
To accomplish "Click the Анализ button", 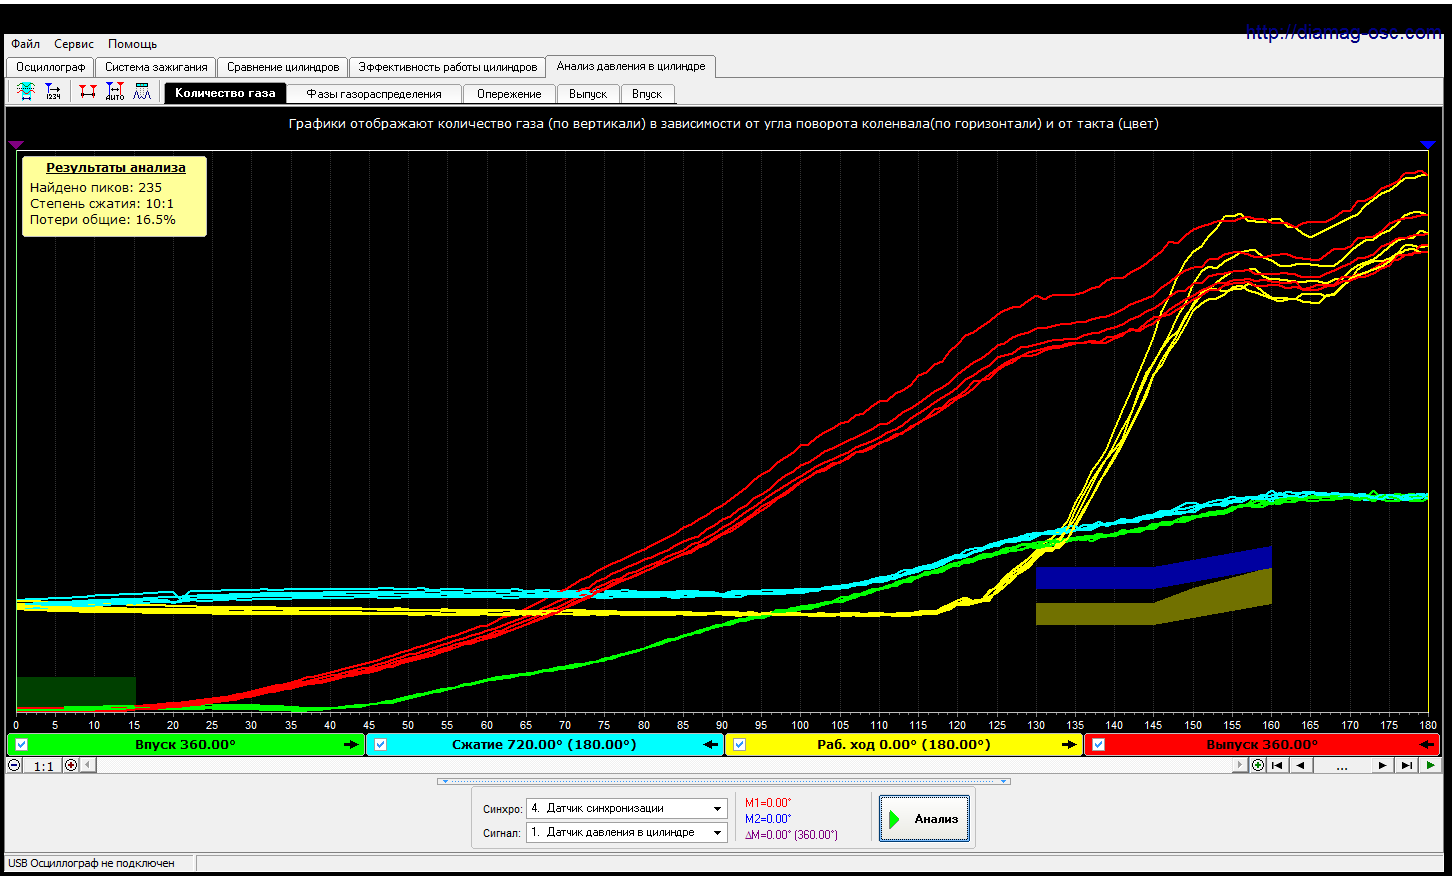I will tap(924, 819).
